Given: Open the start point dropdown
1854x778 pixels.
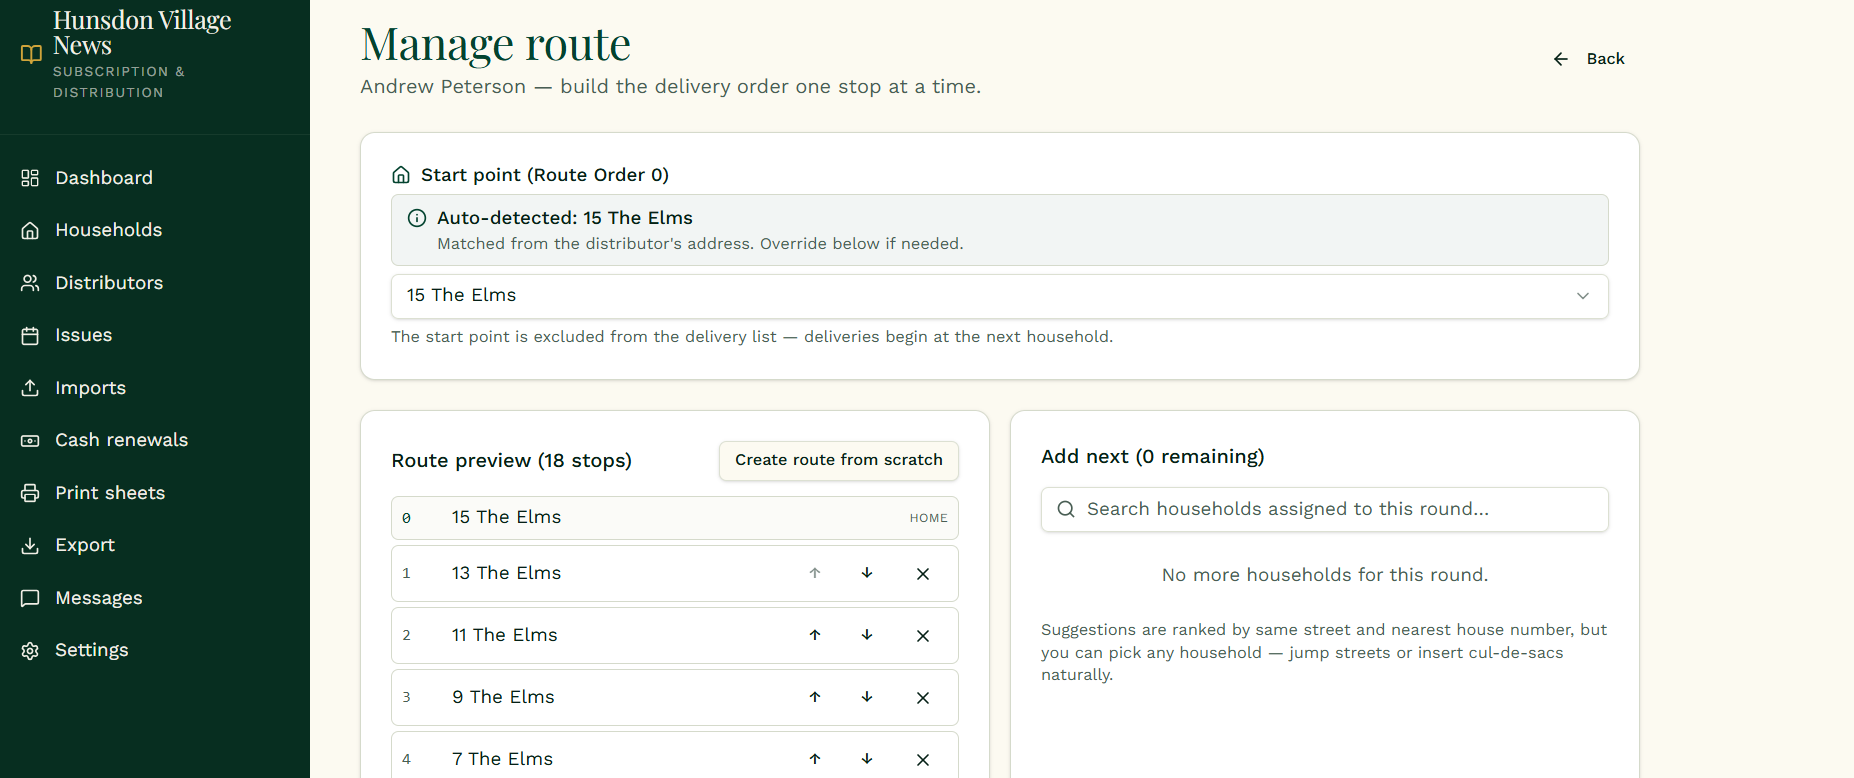Looking at the screenshot, I should (x=999, y=296).
